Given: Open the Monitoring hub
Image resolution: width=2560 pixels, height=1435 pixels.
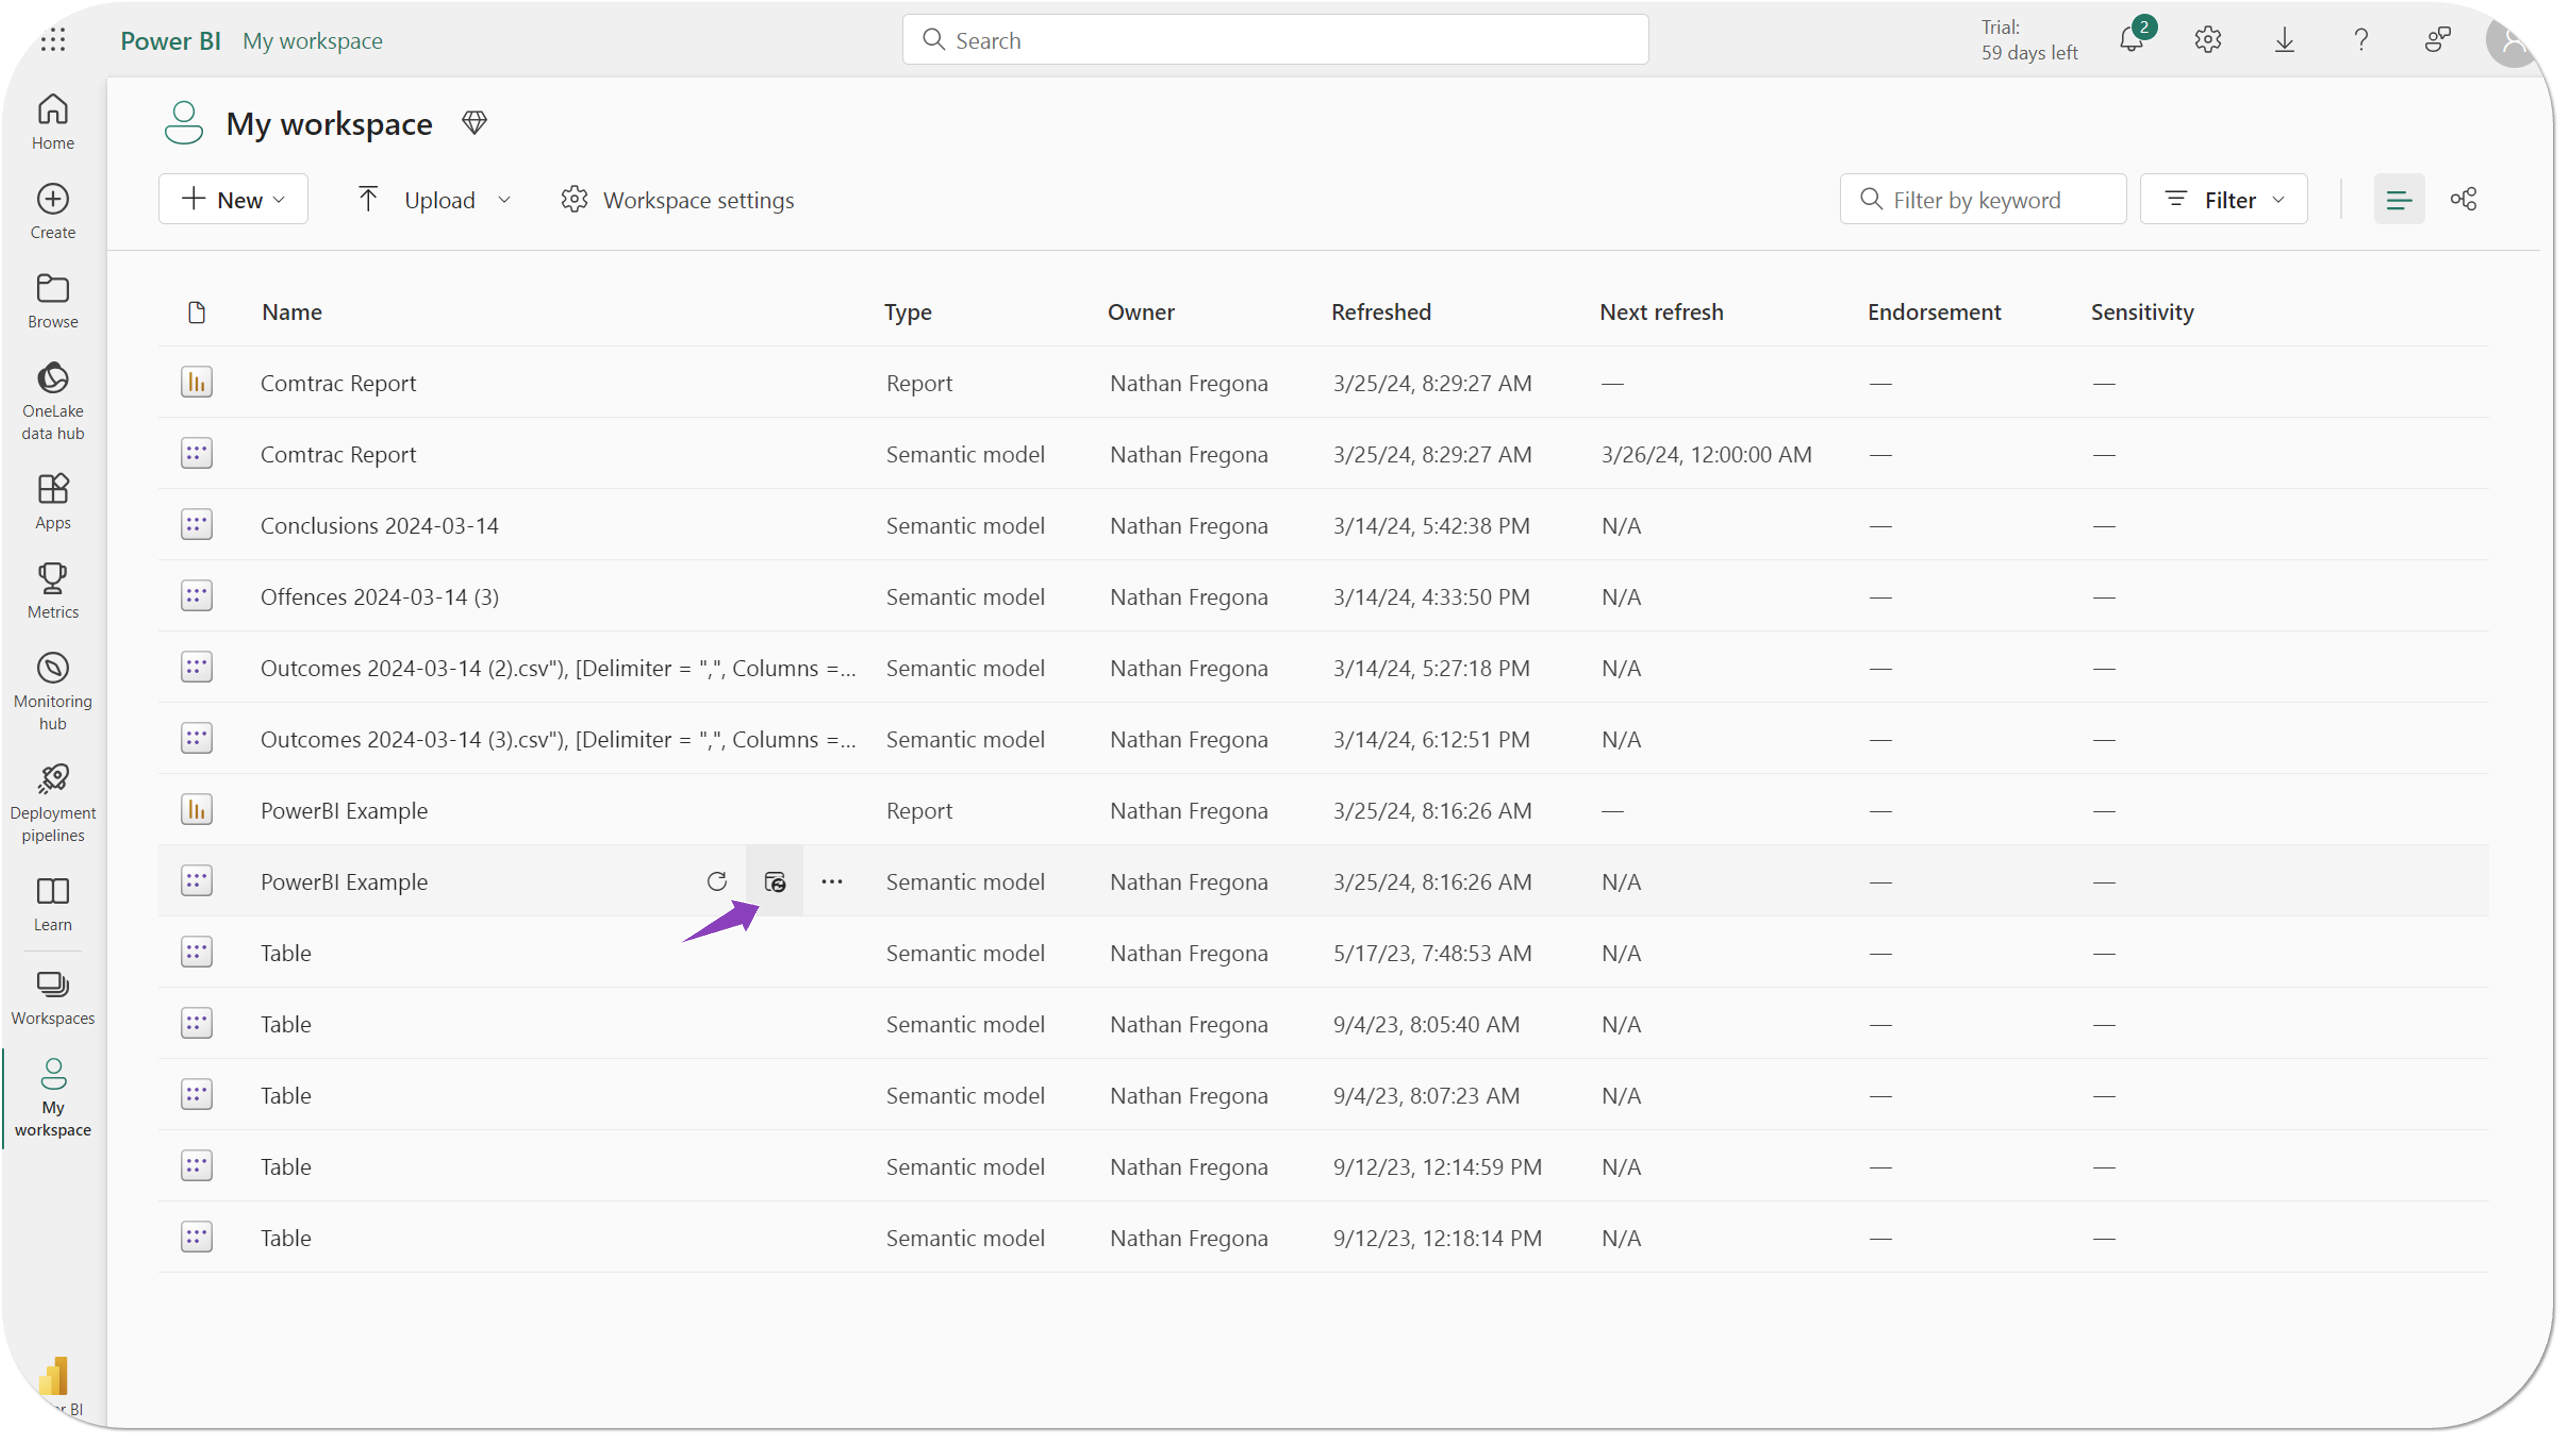Looking at the screenshot, I should [x=53, y=690].
